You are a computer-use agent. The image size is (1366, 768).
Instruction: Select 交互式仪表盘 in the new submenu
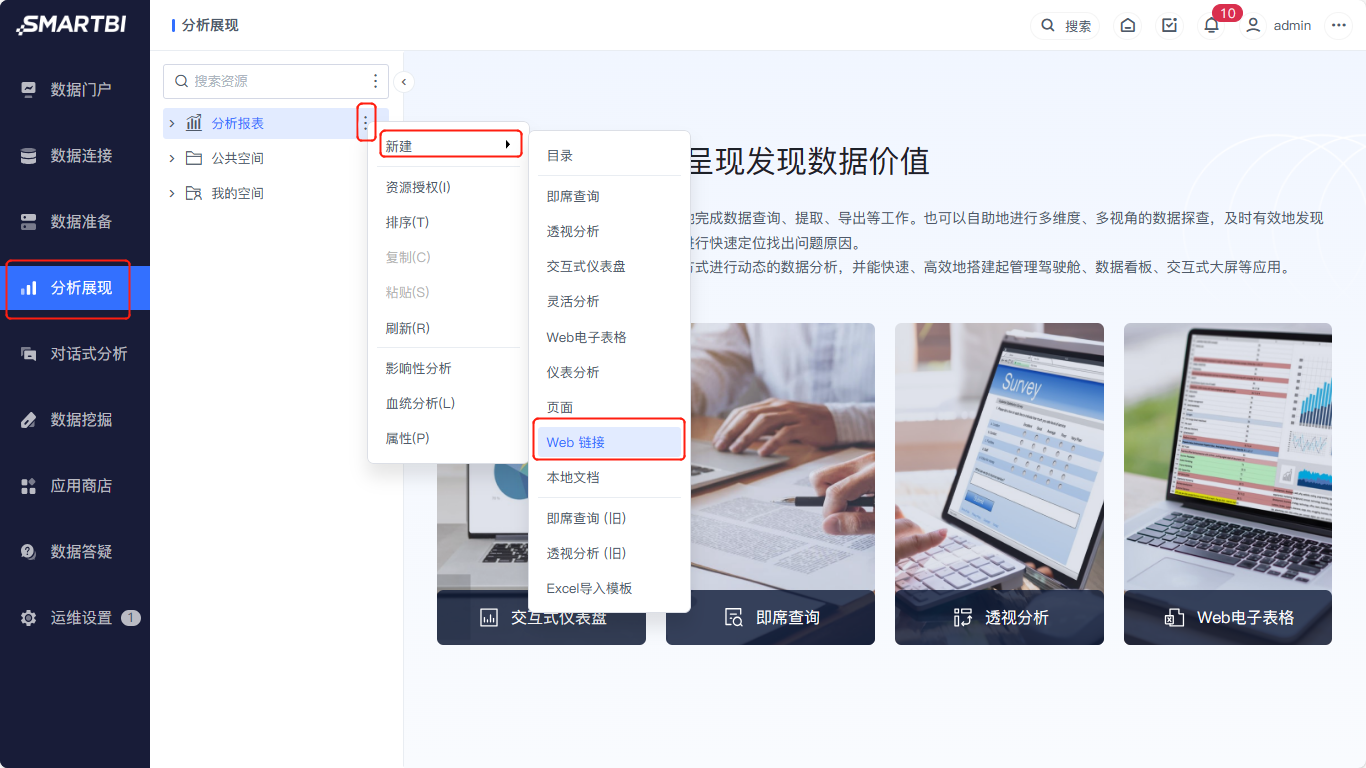[609, 266]
